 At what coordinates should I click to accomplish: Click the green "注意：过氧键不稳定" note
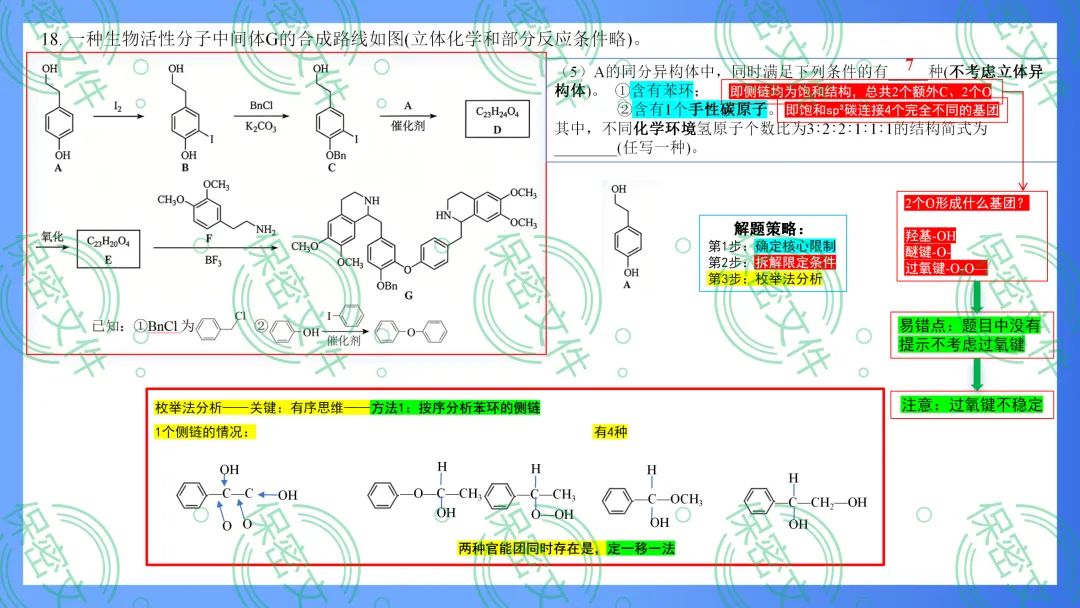click(x=971, y=405)
